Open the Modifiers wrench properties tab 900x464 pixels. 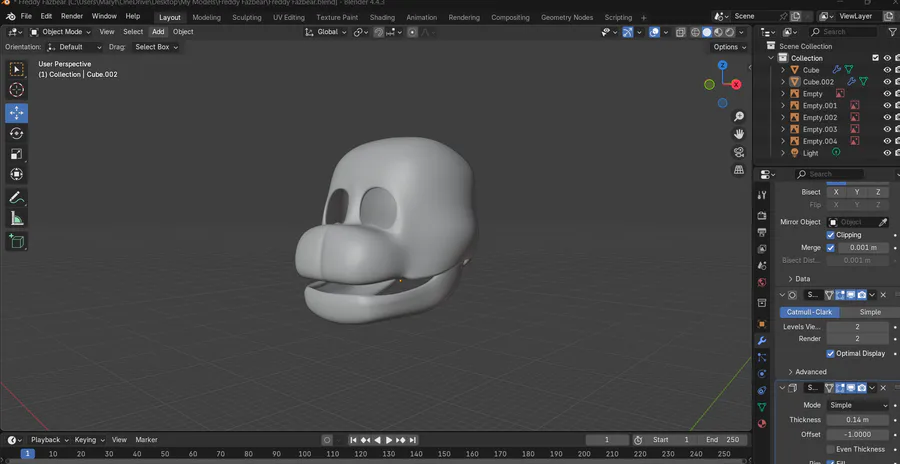coord(762,341)
